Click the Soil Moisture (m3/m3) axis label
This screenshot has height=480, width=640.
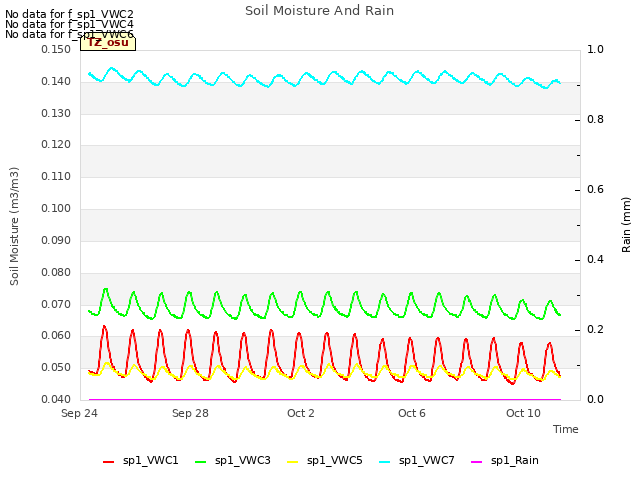pyautogui.click(x=14, y=226)
